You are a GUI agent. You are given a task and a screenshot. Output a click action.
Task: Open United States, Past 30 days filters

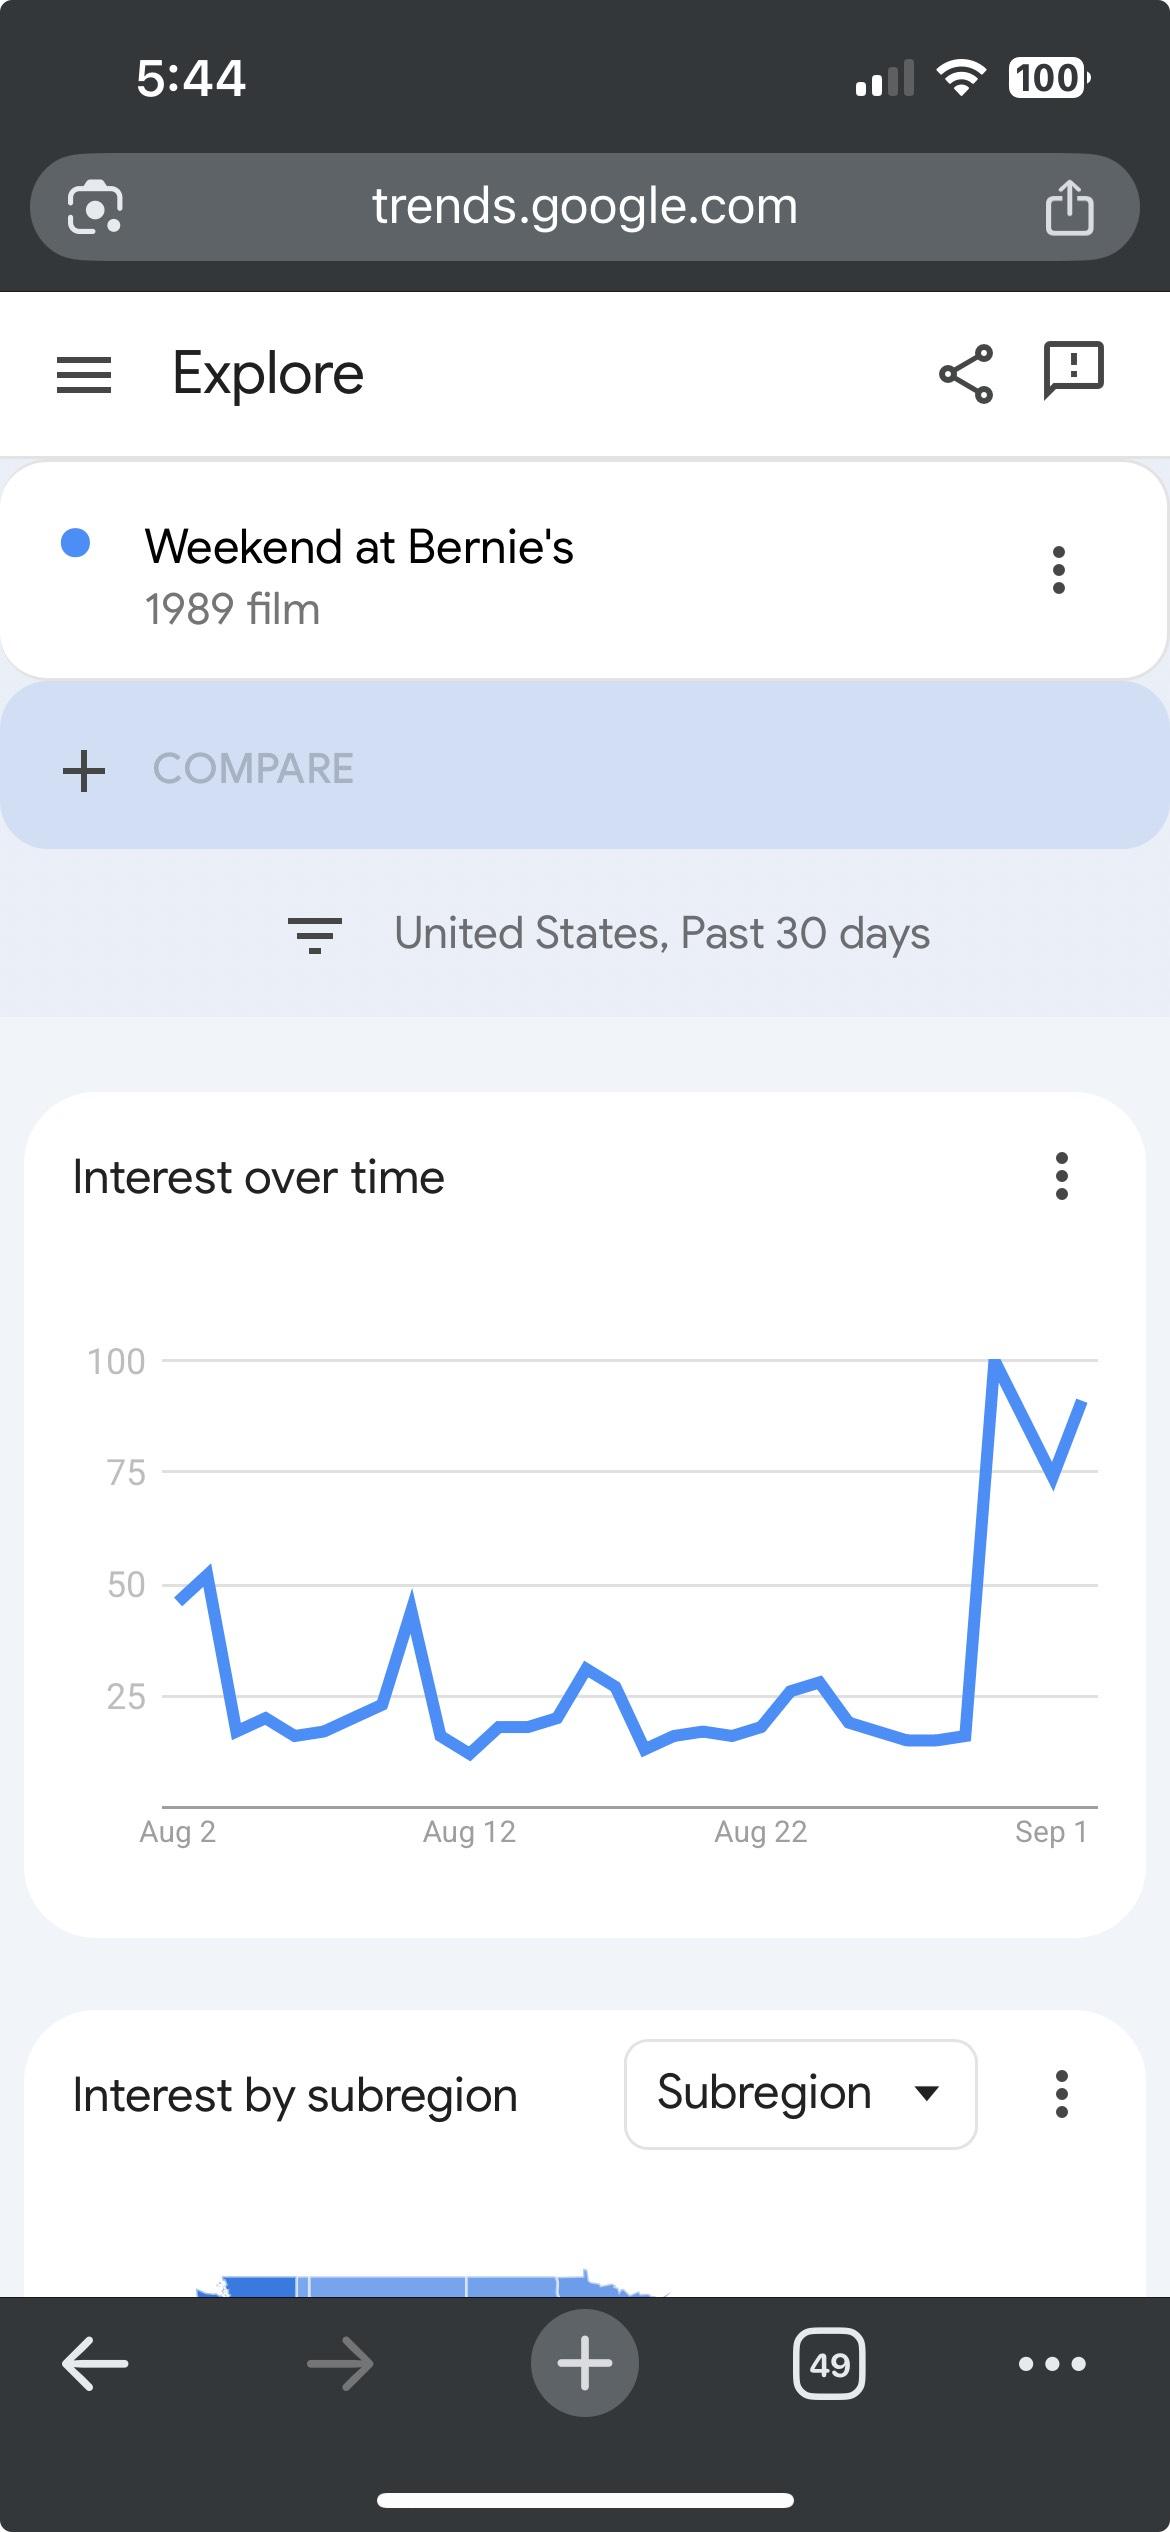coord(610,933)
